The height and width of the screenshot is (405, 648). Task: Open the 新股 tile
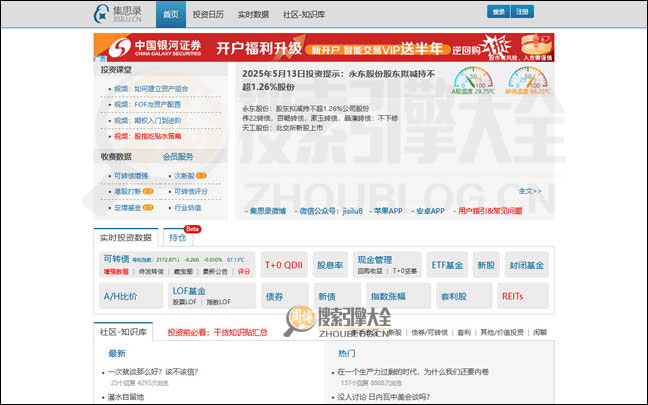[x=486, y=265]
